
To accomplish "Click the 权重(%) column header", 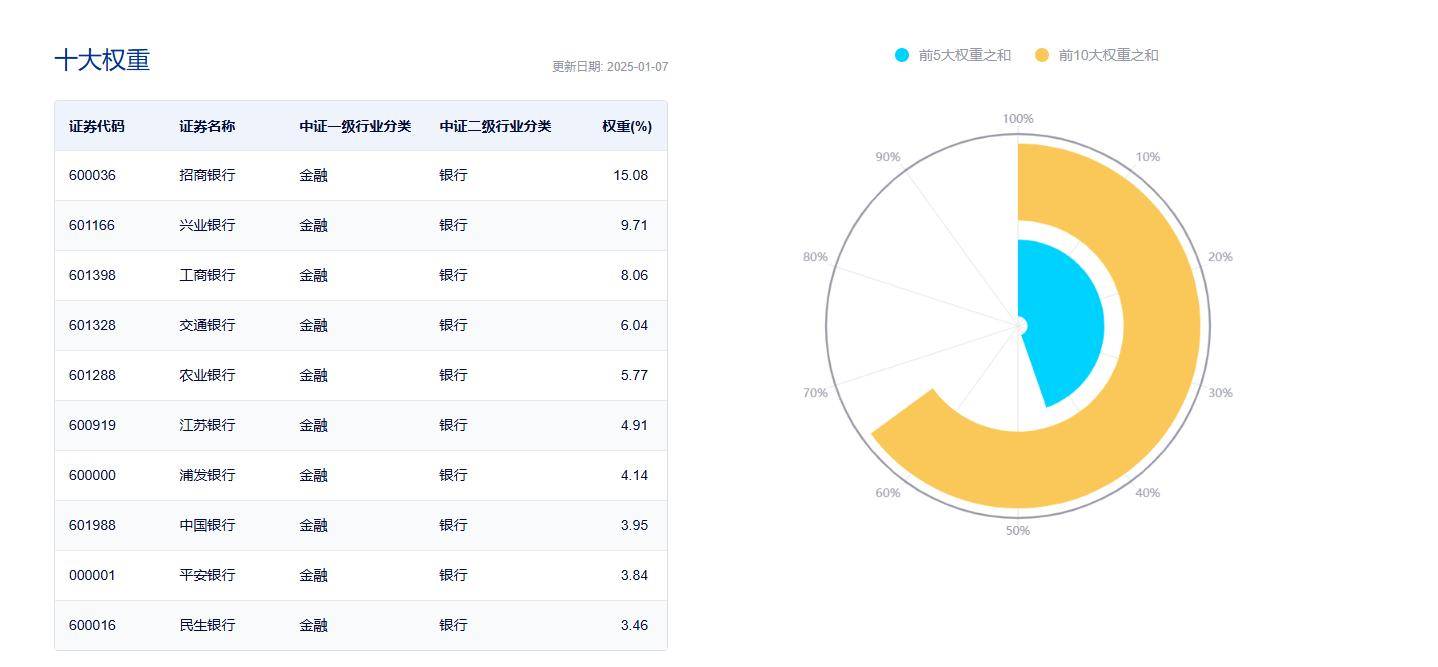I will point(627,126).
